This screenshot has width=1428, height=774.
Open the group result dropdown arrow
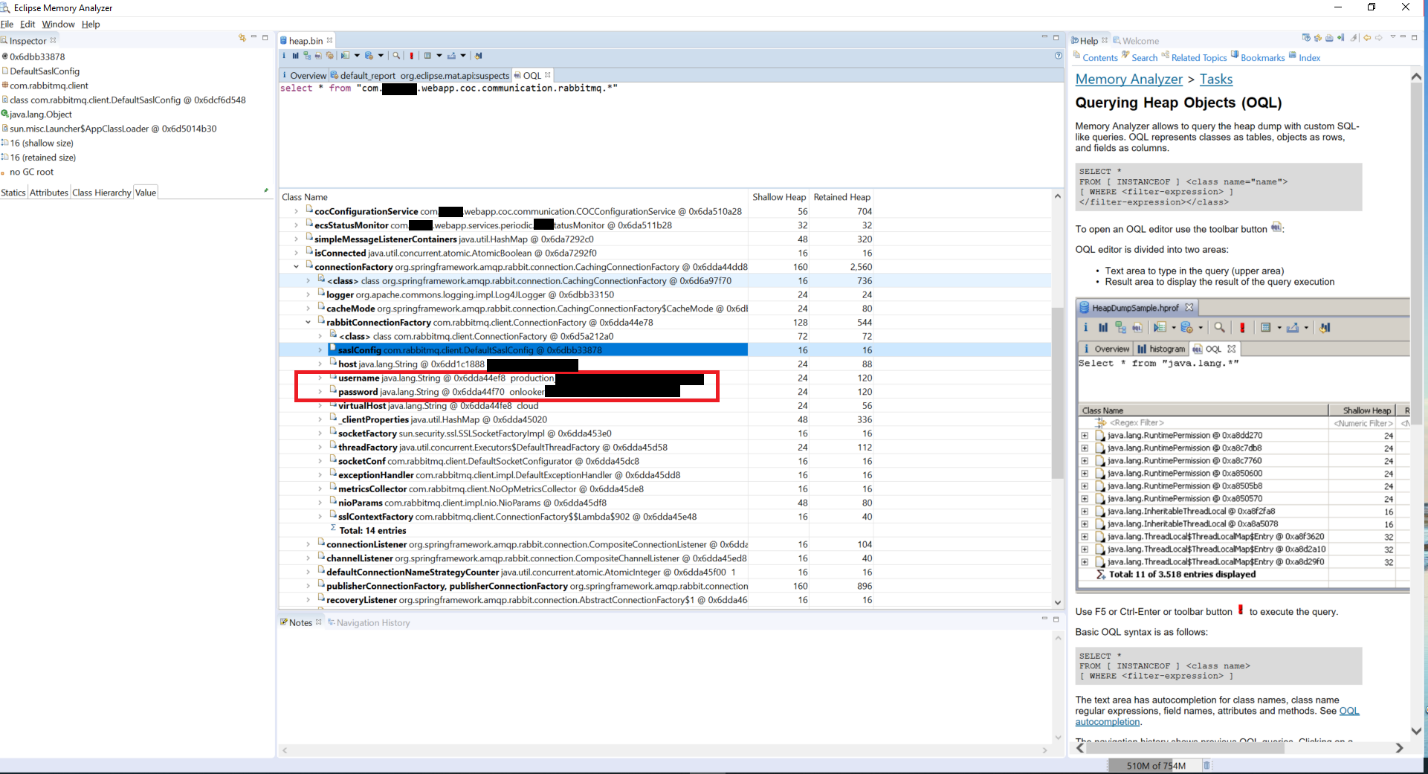coord(439,55)
